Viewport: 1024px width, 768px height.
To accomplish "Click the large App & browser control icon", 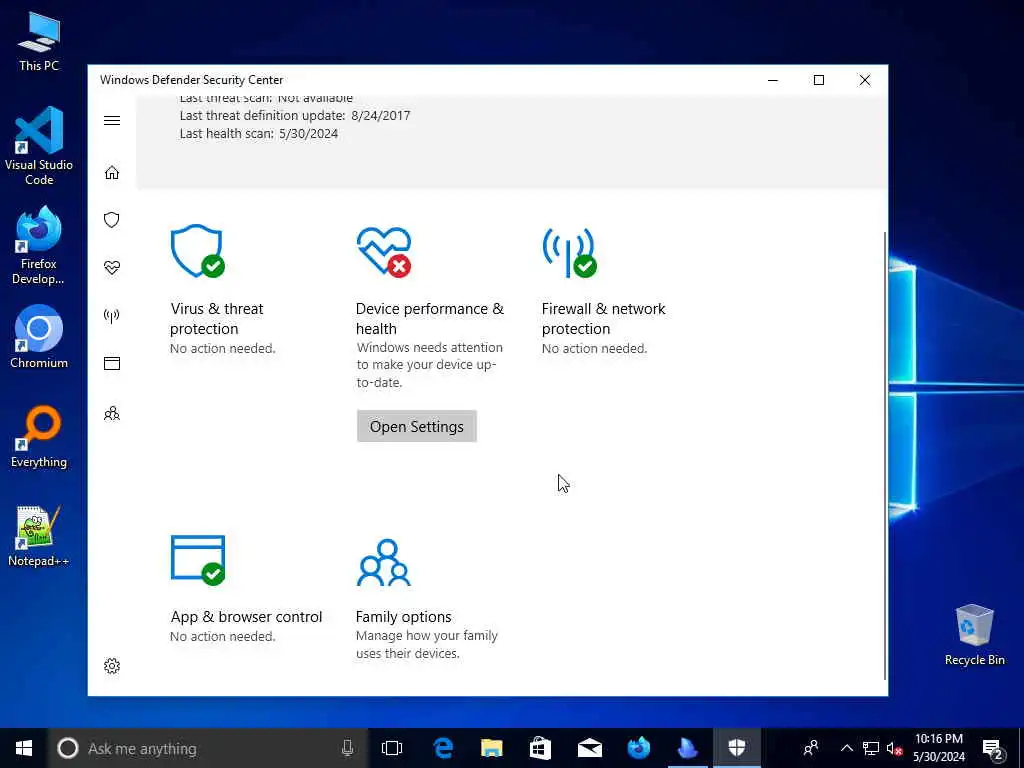I will [198, 560].
